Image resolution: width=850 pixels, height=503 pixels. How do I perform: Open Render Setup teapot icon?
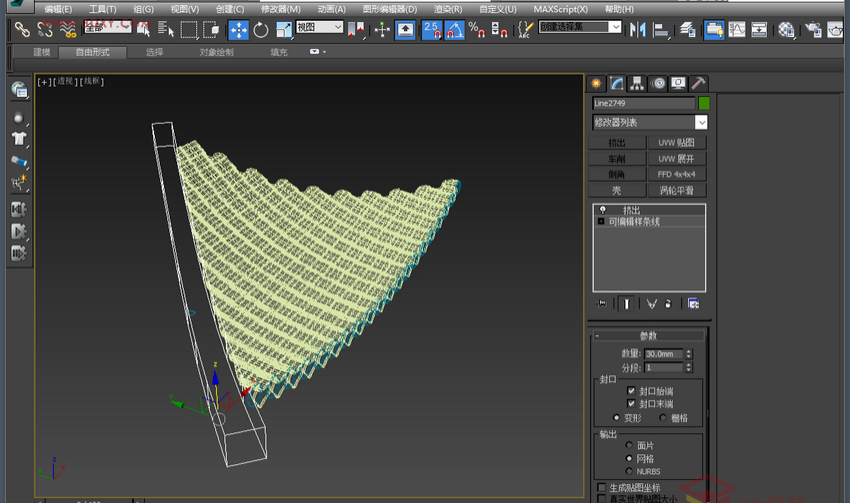point(813,29)
